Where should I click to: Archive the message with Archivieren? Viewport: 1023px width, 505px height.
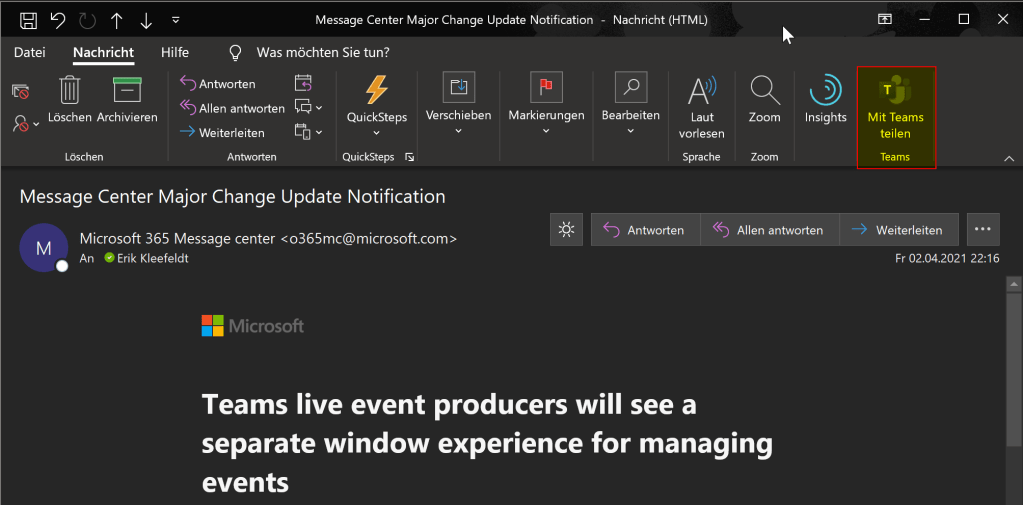(127, 100)
